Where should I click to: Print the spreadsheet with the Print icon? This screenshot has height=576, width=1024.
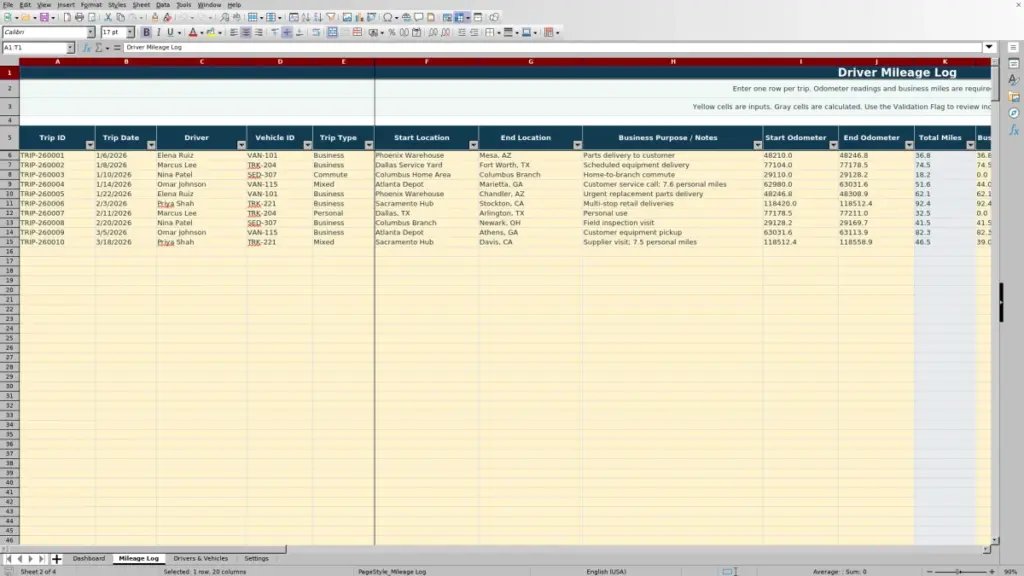[x=79, y=18]
